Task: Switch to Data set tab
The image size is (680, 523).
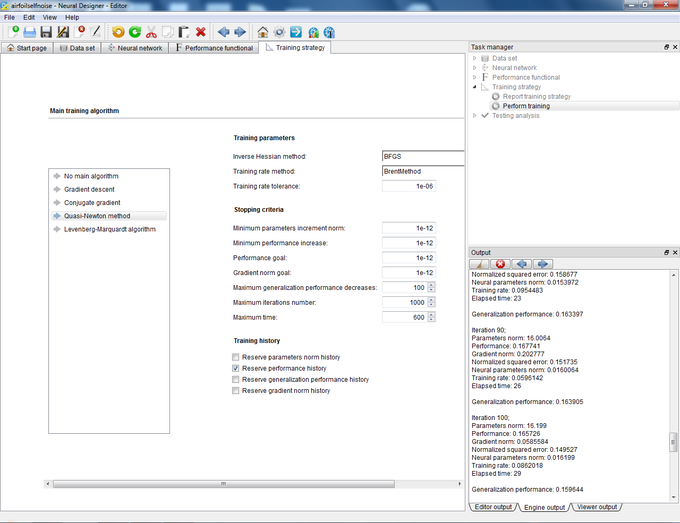Action: point(77,48)
